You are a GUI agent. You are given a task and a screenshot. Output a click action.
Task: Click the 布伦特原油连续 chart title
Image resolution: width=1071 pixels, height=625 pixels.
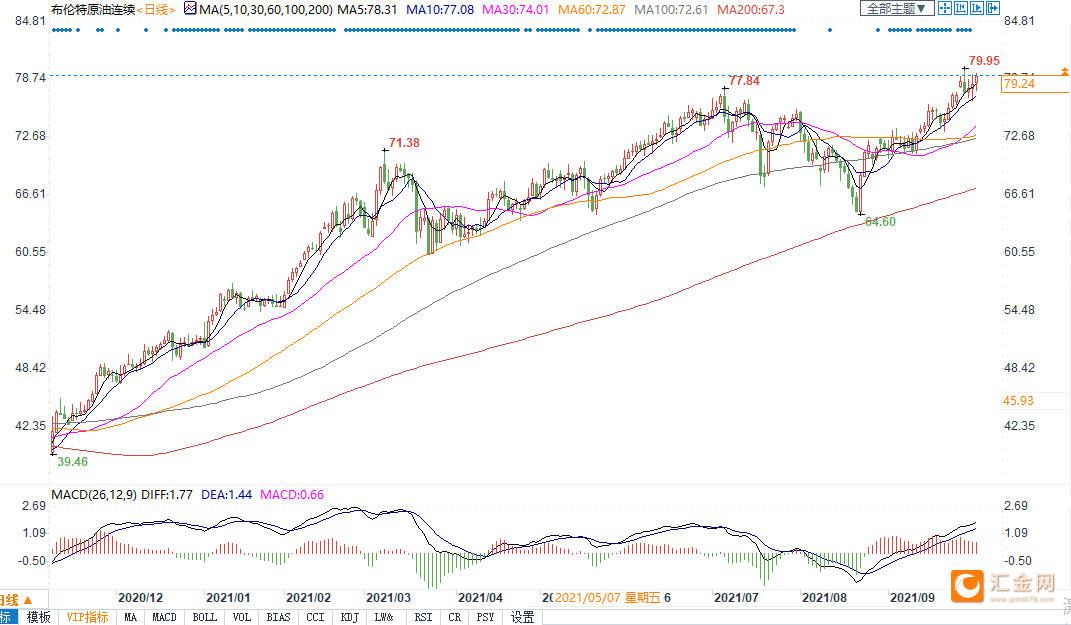point(93,10)
